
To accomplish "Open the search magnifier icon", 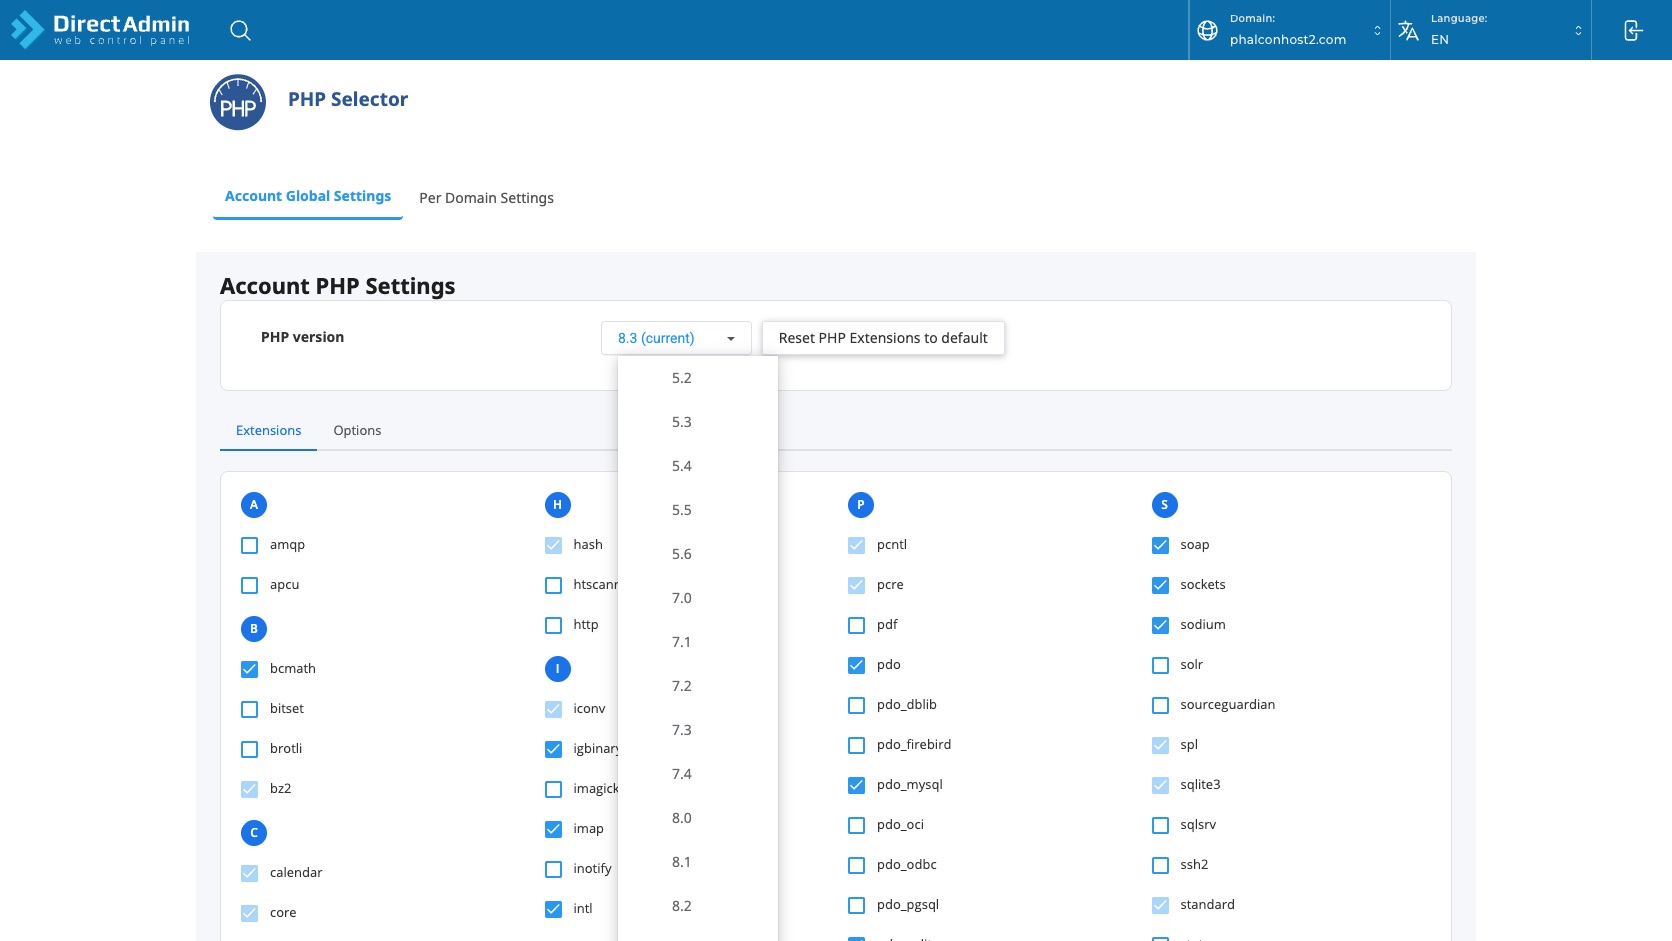I will point(240,30).
